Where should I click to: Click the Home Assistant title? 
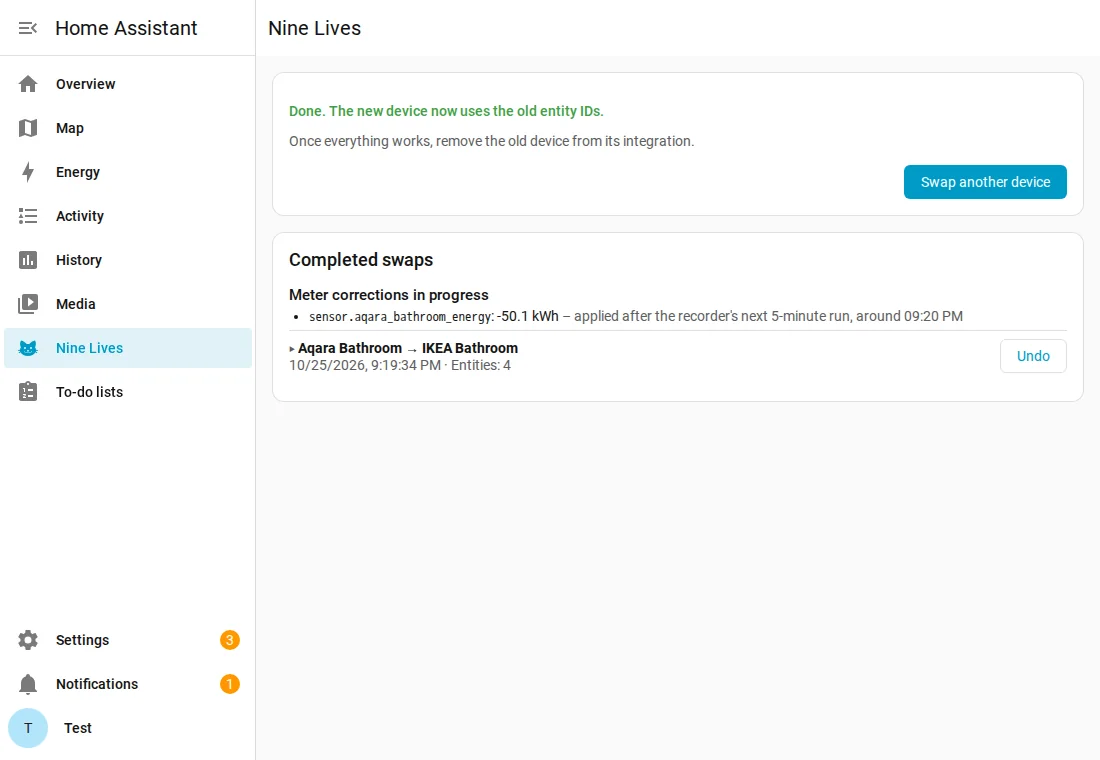(126, 28)
